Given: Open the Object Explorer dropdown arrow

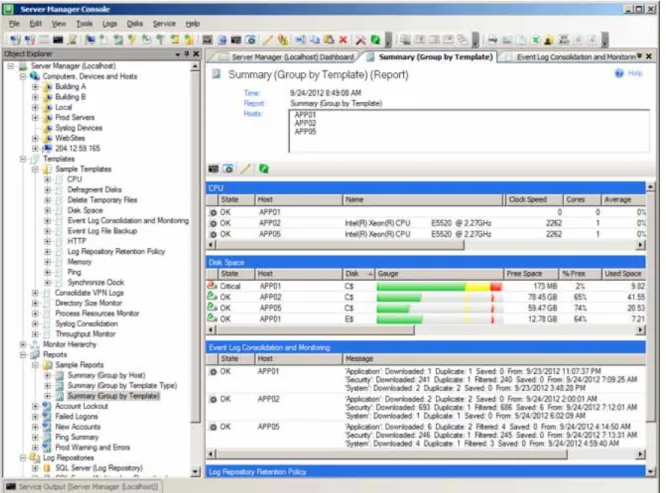Looking at the screenshot, I should [x=178, y=54].
